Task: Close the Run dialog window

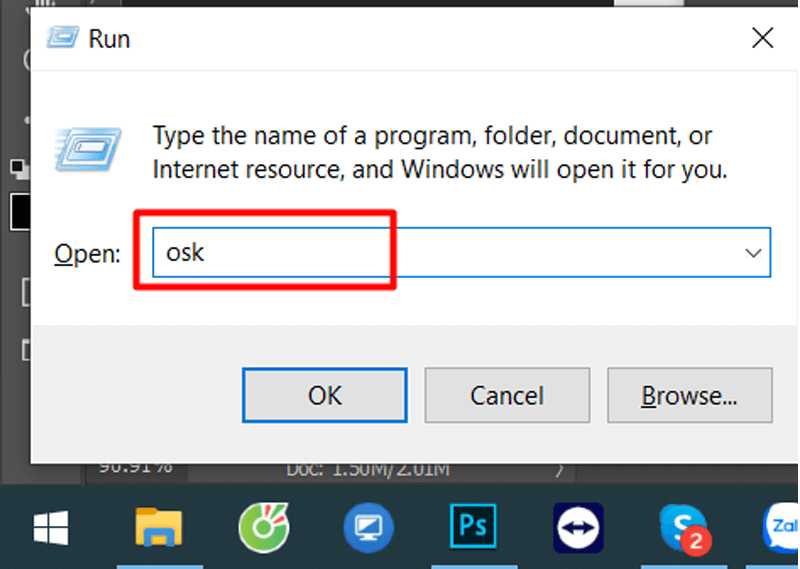Action: click(762, 38)
